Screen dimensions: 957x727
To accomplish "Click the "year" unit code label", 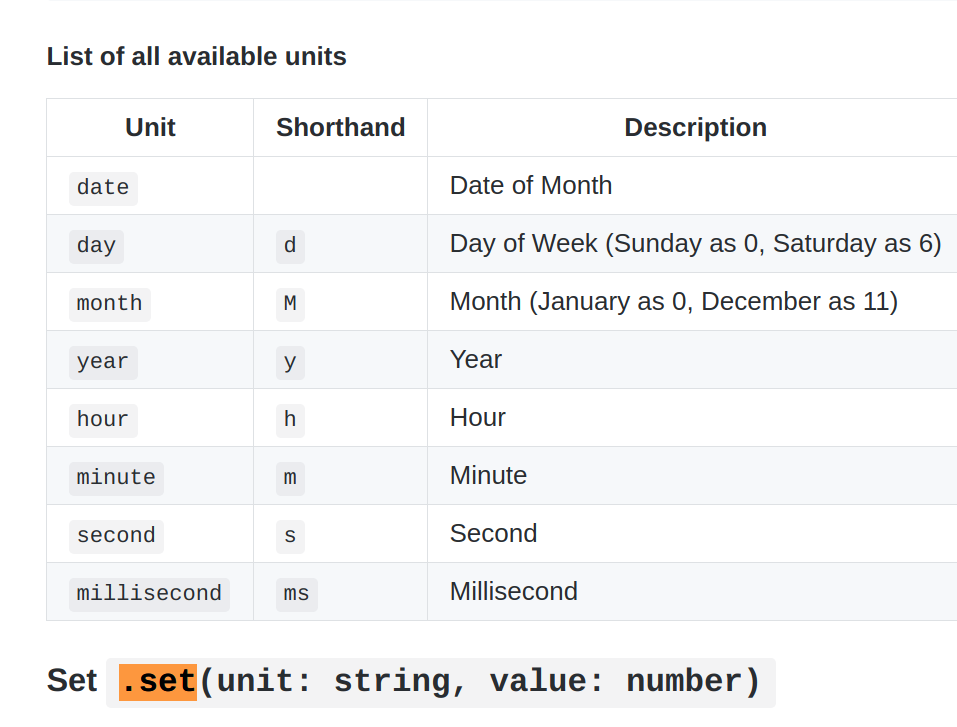I will click(103, 362).
